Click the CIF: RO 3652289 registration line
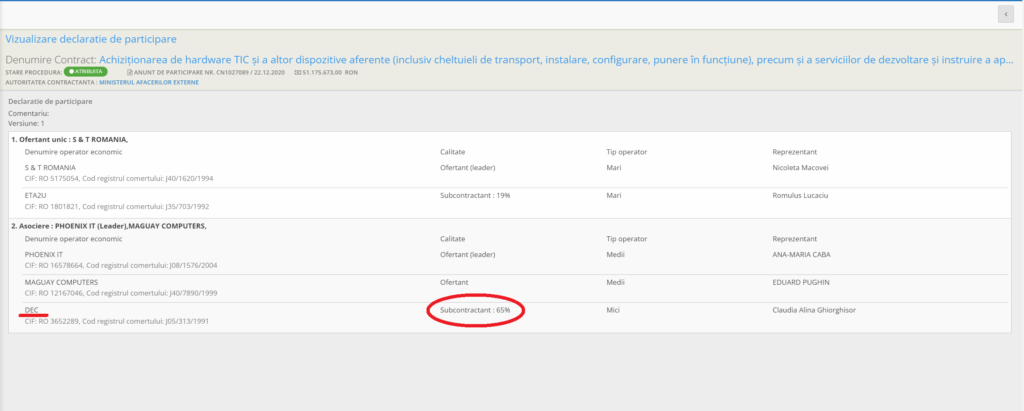 [117, 321]
